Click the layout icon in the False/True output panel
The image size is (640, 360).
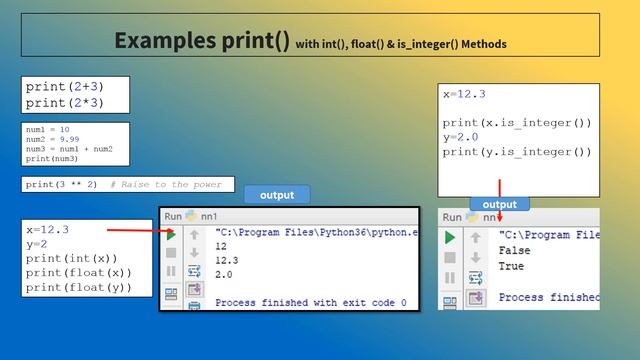(450, 302)
